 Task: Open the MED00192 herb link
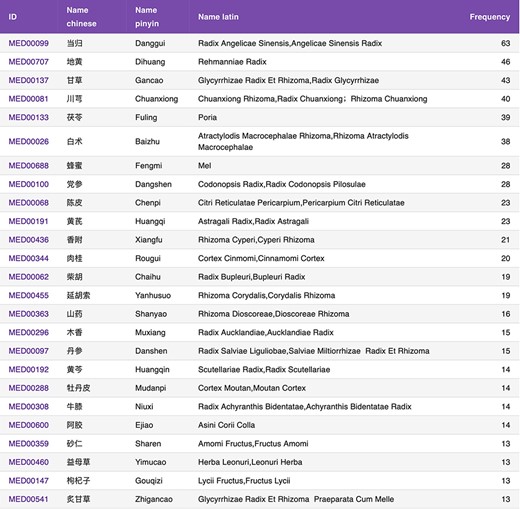(x=29, y=370)
